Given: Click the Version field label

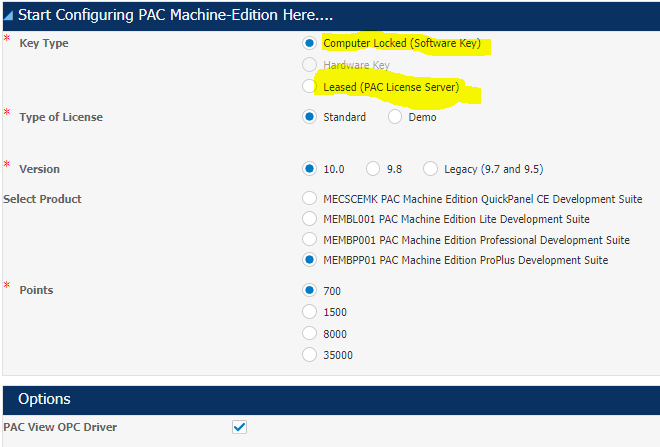Looking at the screenshot, I should tap(40, 169).
